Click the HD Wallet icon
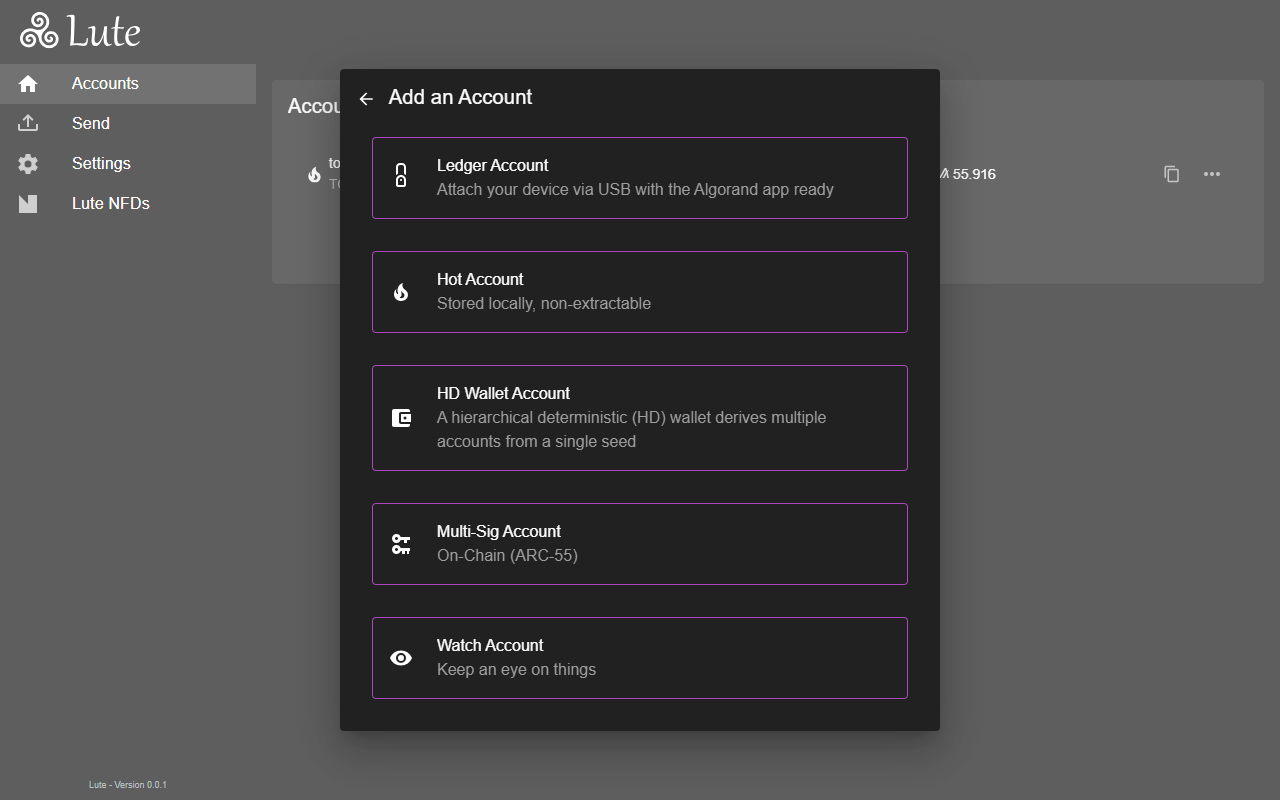 coord(401,418)
